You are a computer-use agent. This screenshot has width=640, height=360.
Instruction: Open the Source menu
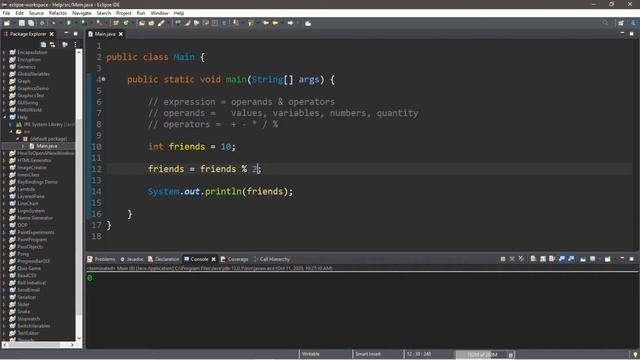[36, 13]
